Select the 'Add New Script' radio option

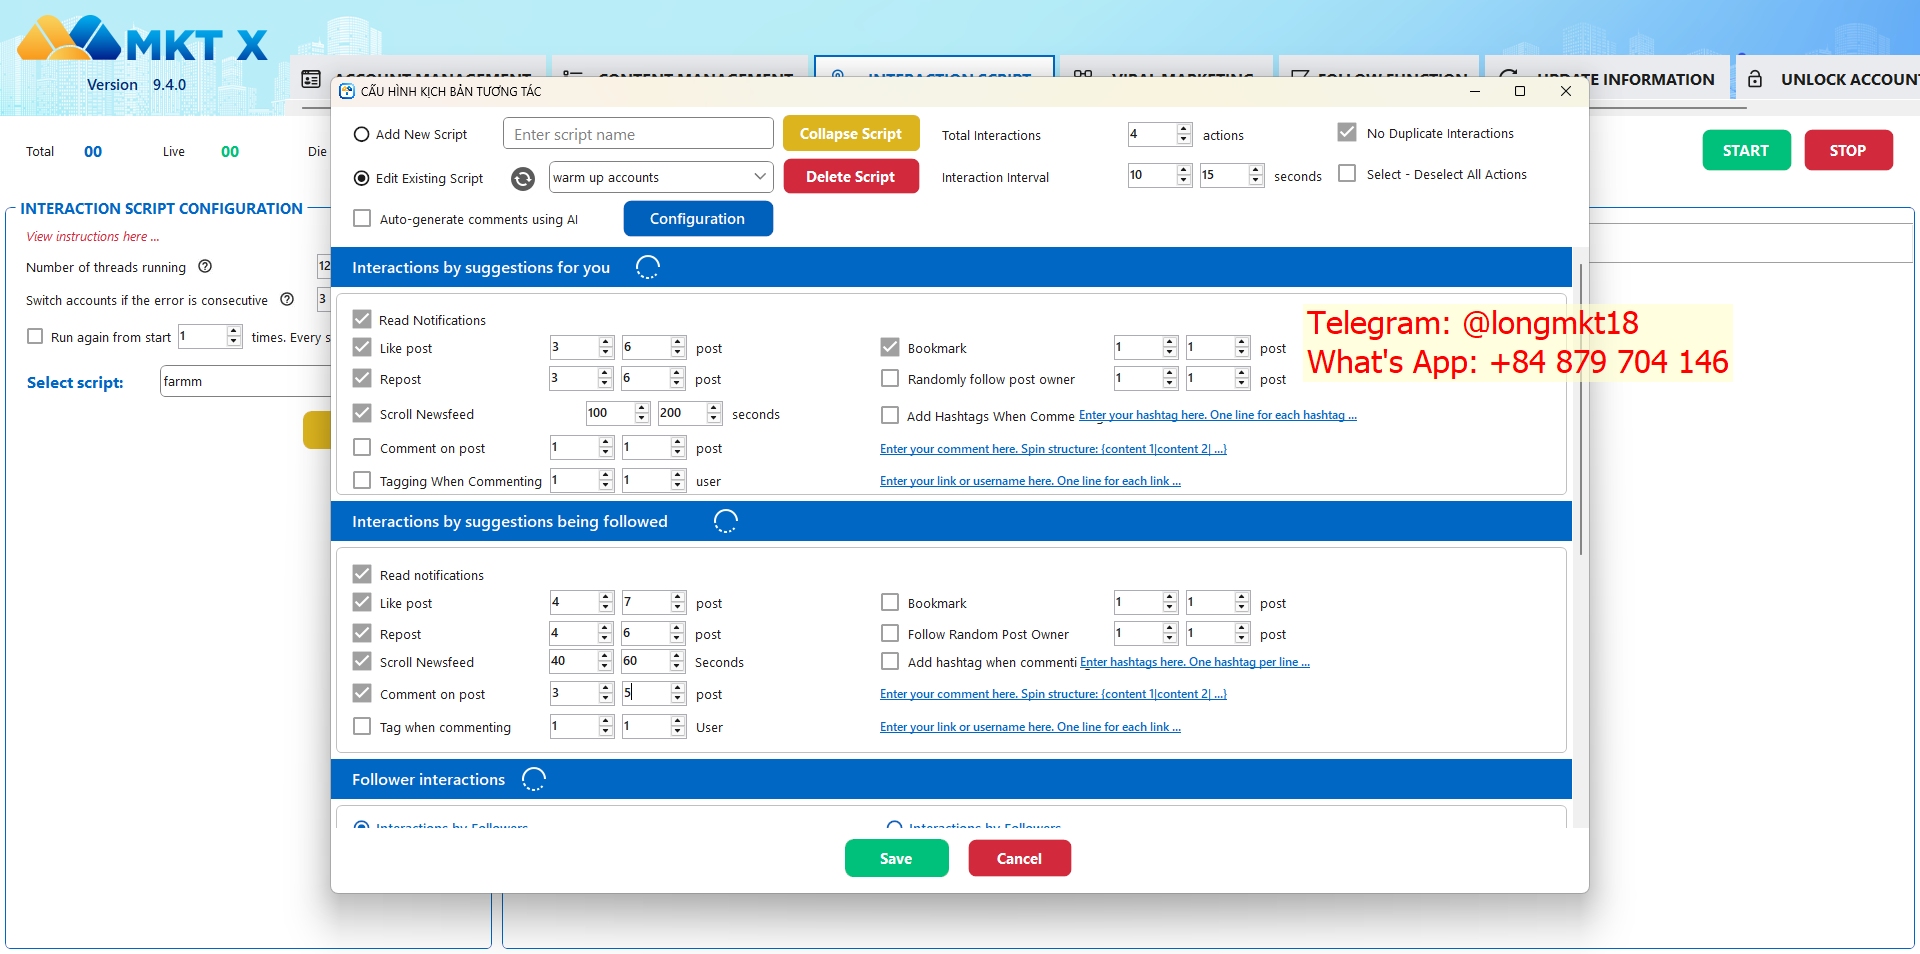click(x=362, y=135)
